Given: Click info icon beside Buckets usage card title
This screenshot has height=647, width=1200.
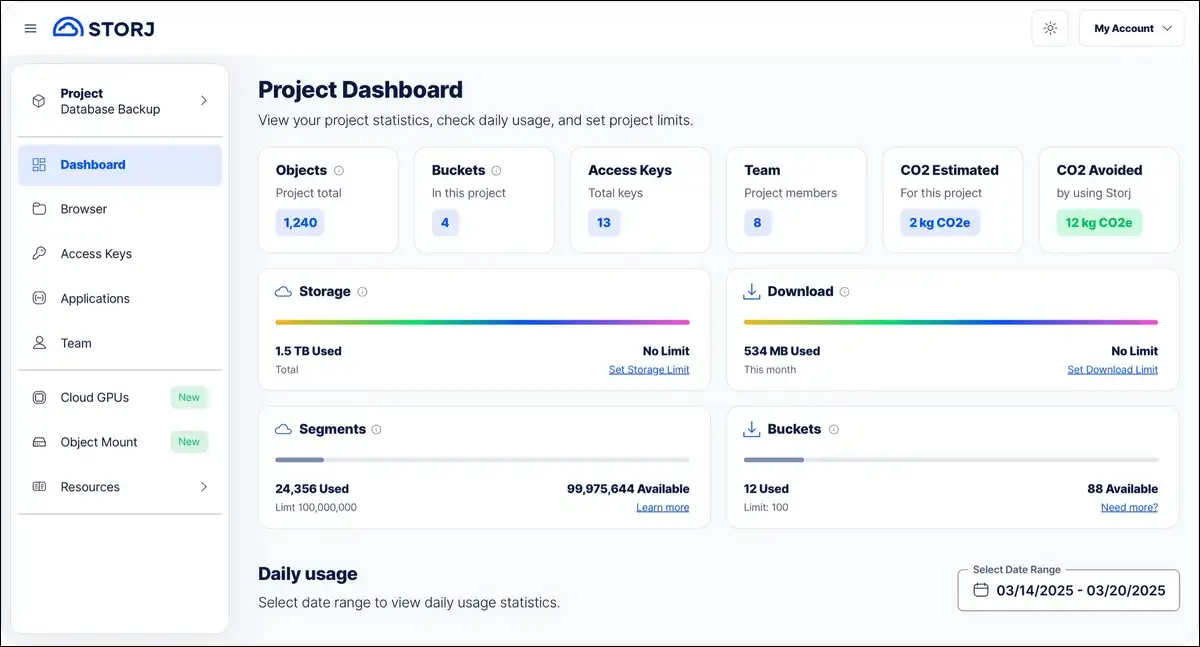Looking at the screenshot, I should pyautogui.click(x=833, y=429).
